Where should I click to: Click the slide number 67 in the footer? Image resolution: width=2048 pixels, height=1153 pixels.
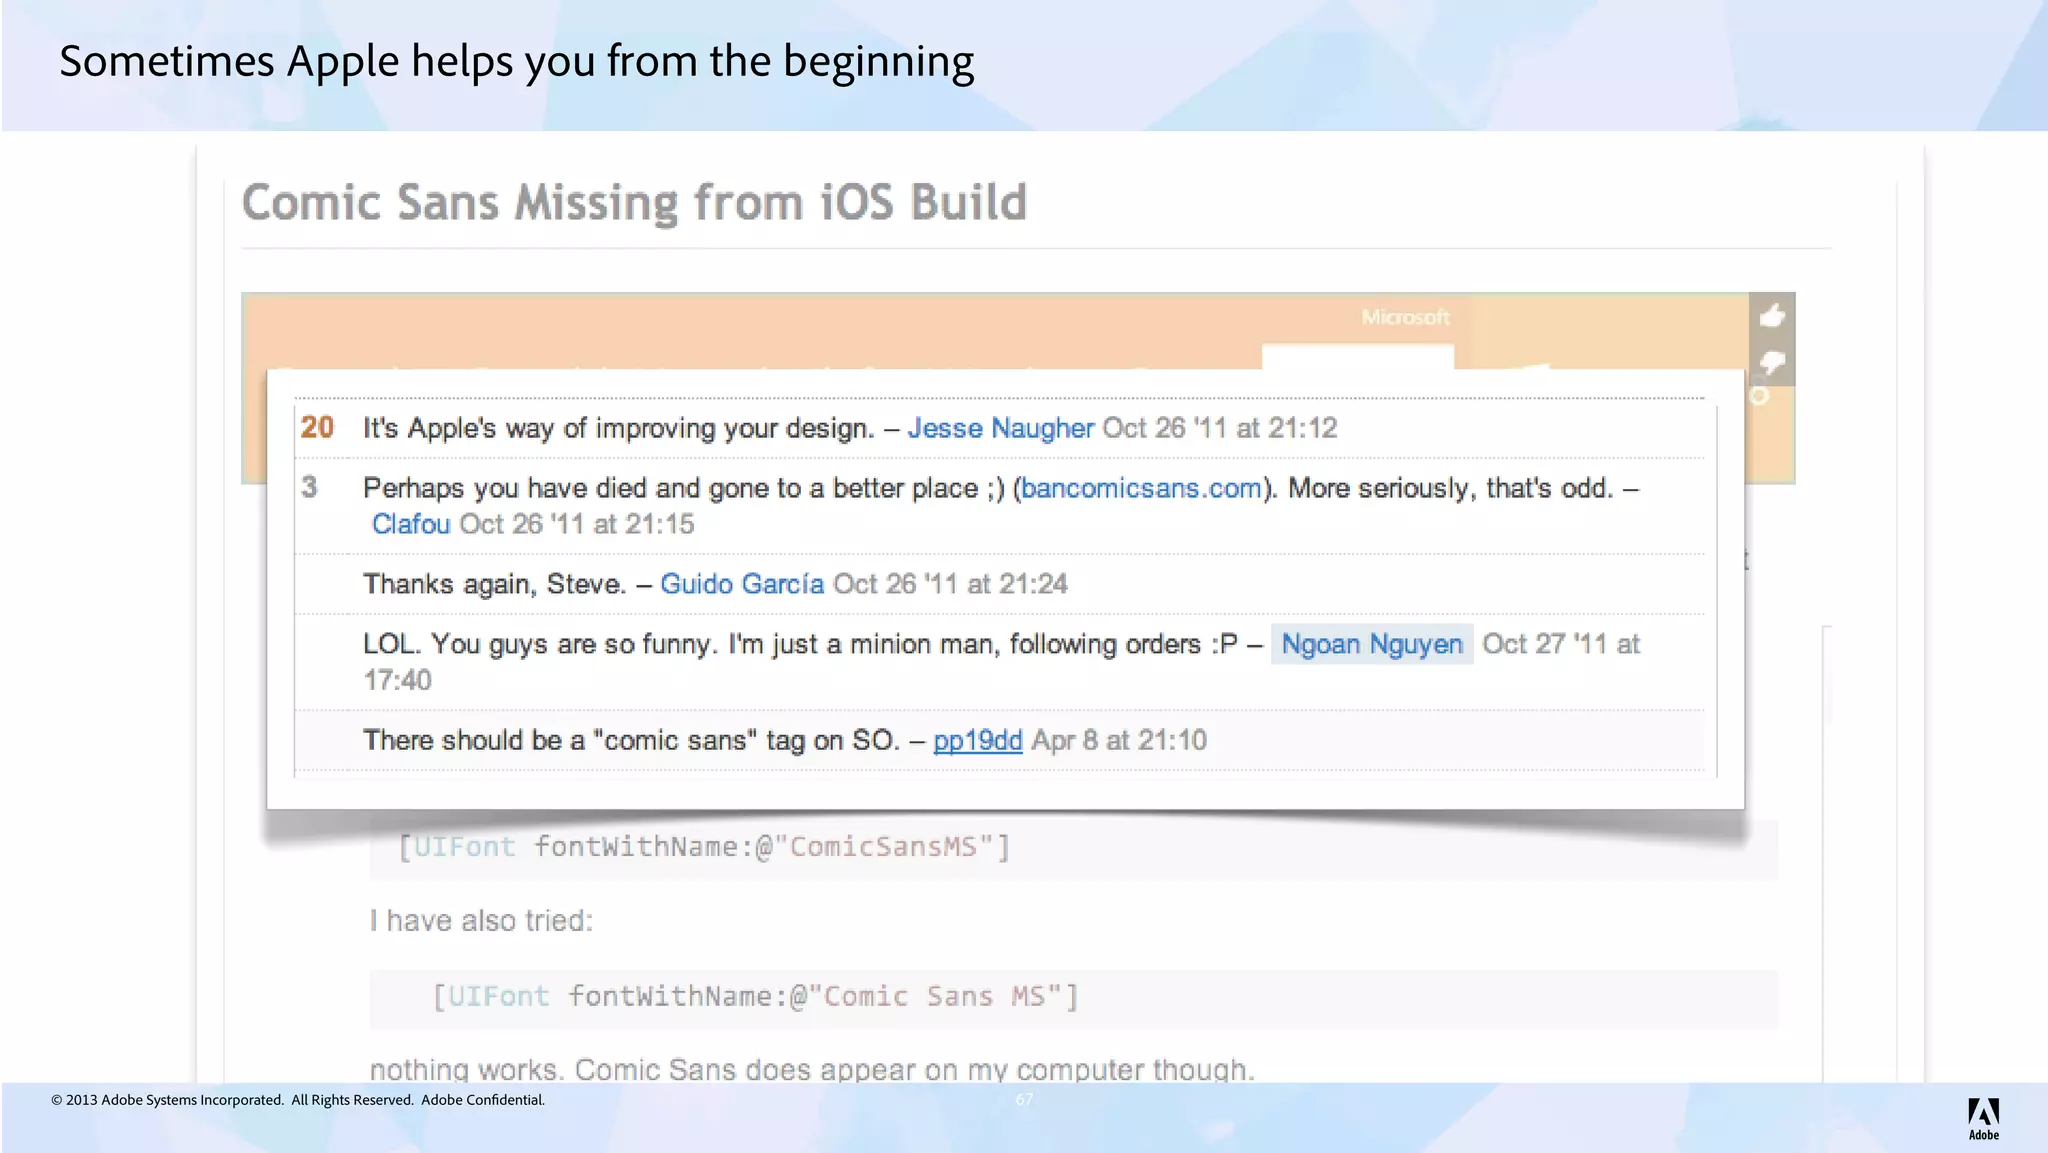[x=1024, y=1099]
